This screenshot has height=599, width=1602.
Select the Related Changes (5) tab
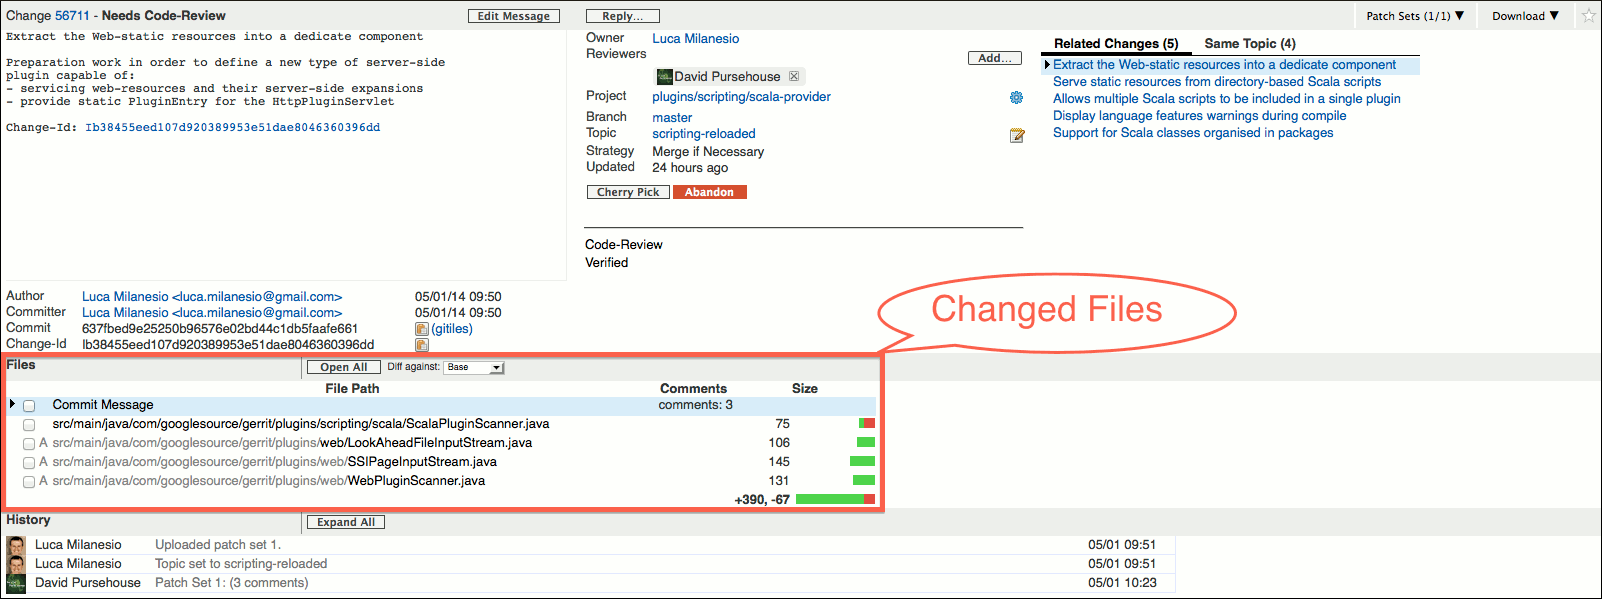click(x=1116, y=44)
